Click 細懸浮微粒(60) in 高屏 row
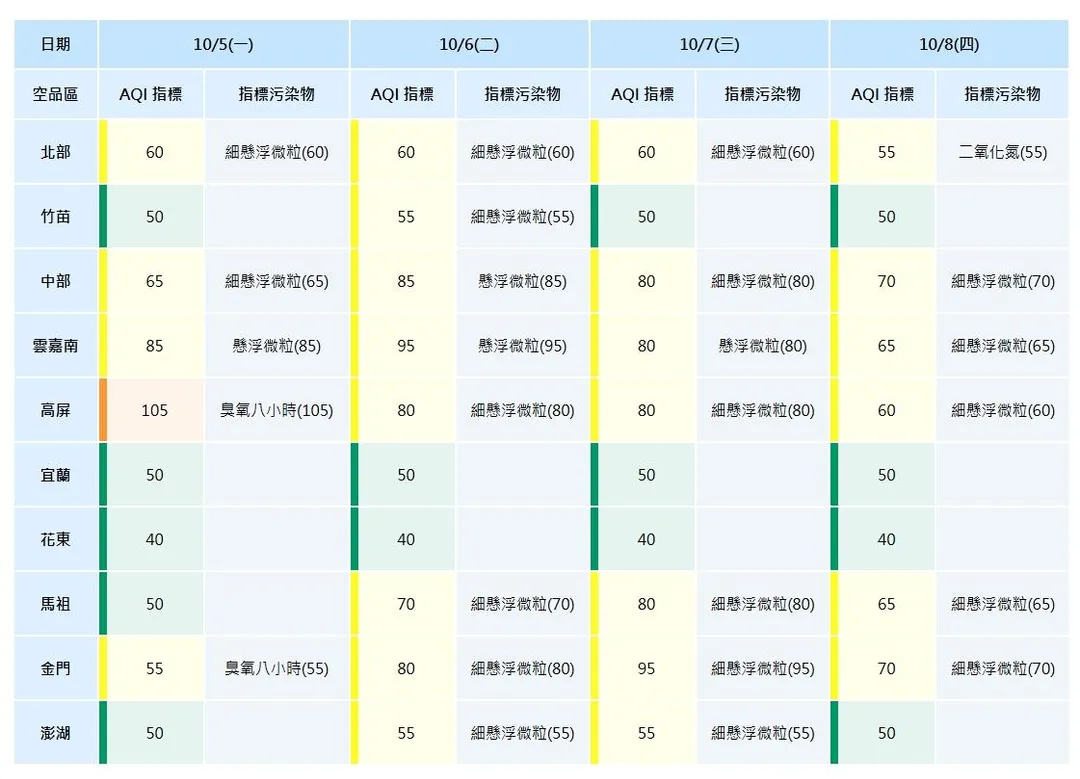 point(1002,411)
